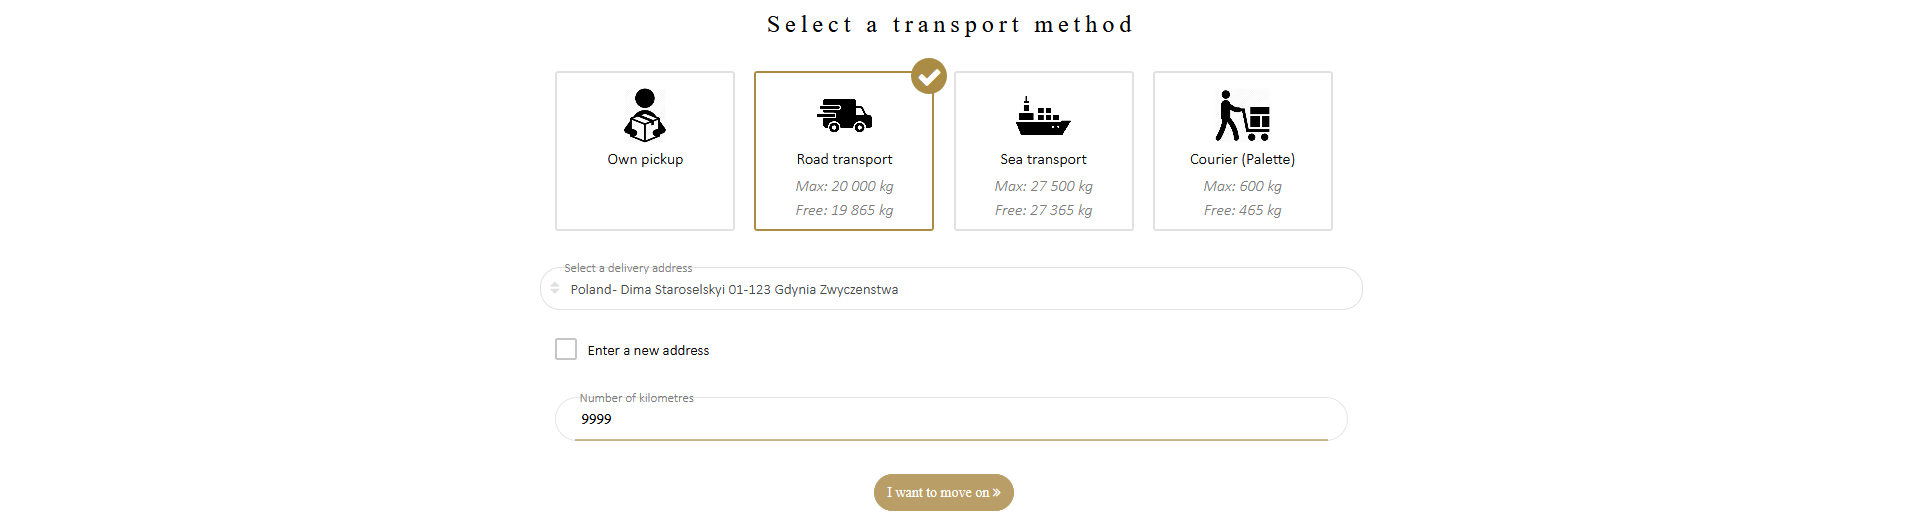
Task: Choose the Sea transport label
Action: coord(1043,159)
